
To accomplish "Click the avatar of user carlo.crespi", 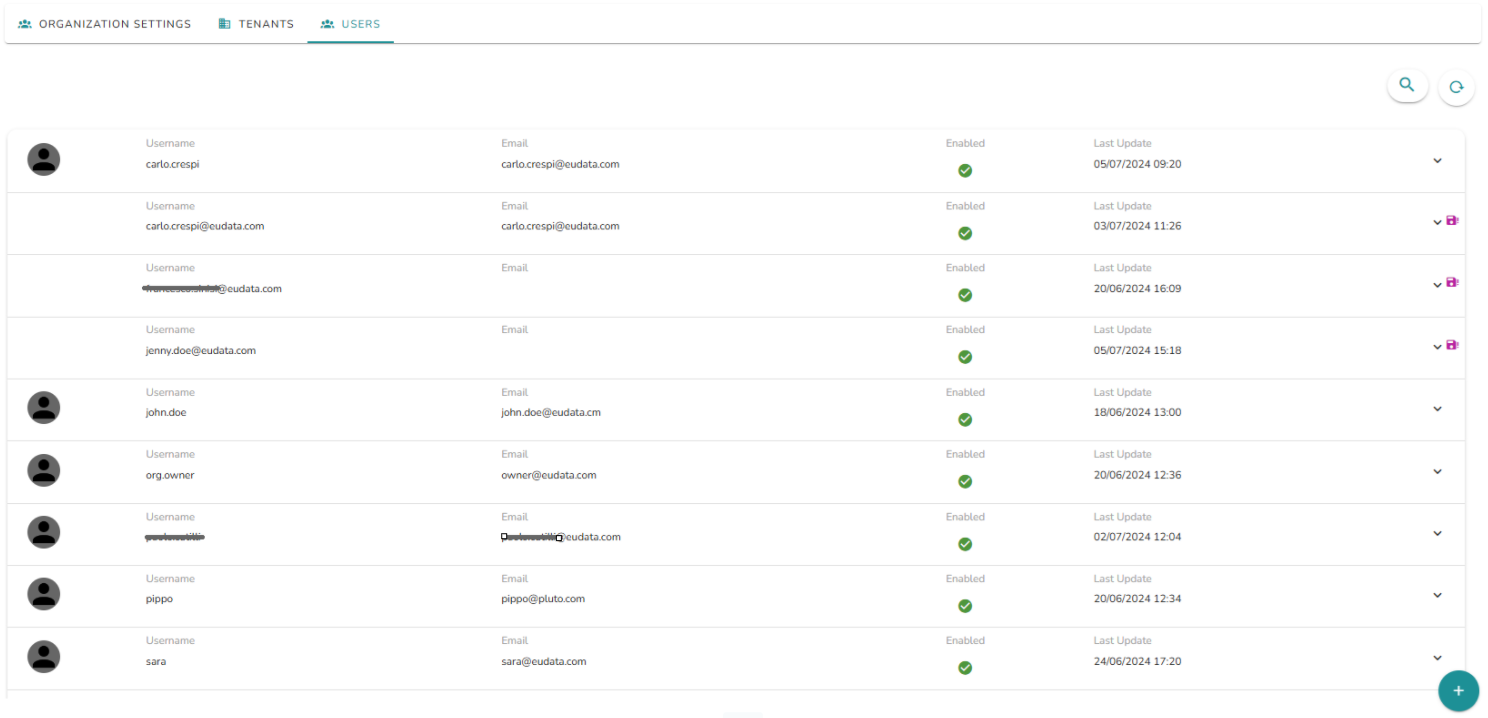I will 44,159.
